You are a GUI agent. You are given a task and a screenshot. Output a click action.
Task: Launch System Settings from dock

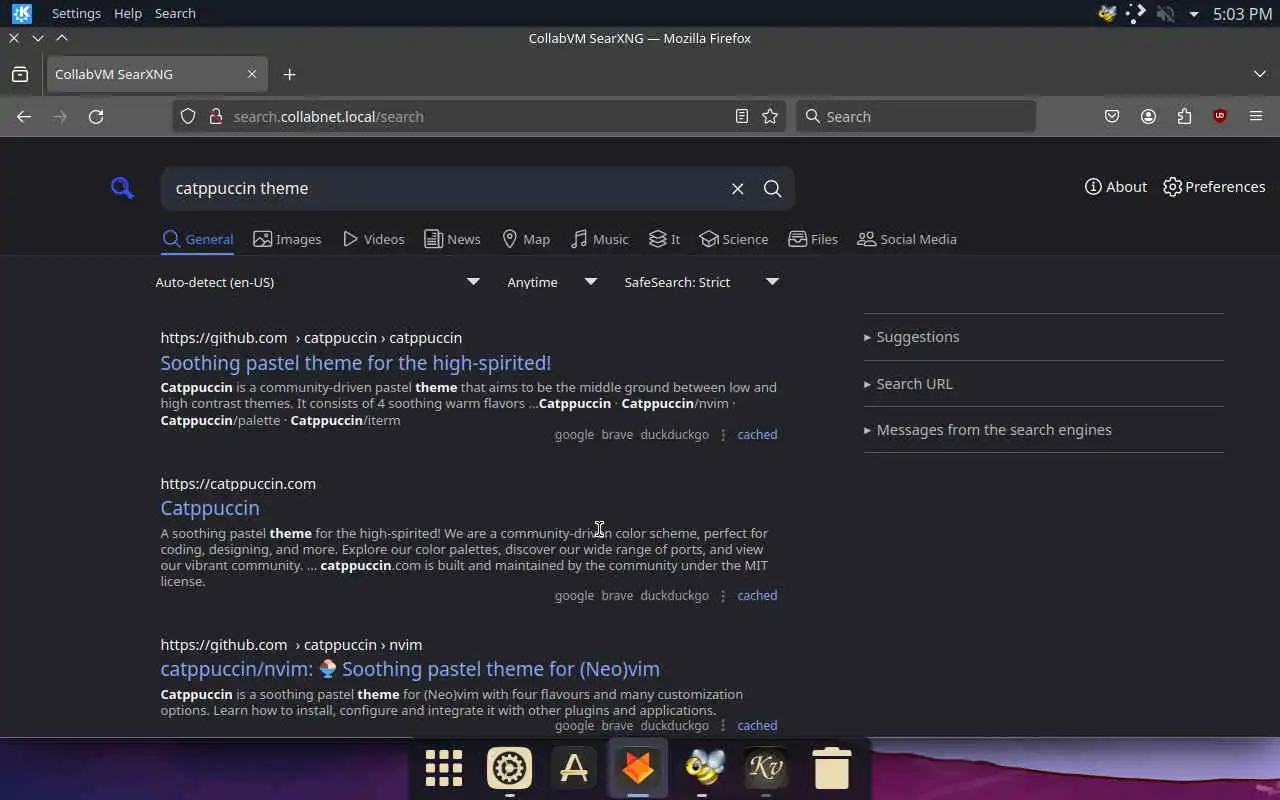(509, 768)
